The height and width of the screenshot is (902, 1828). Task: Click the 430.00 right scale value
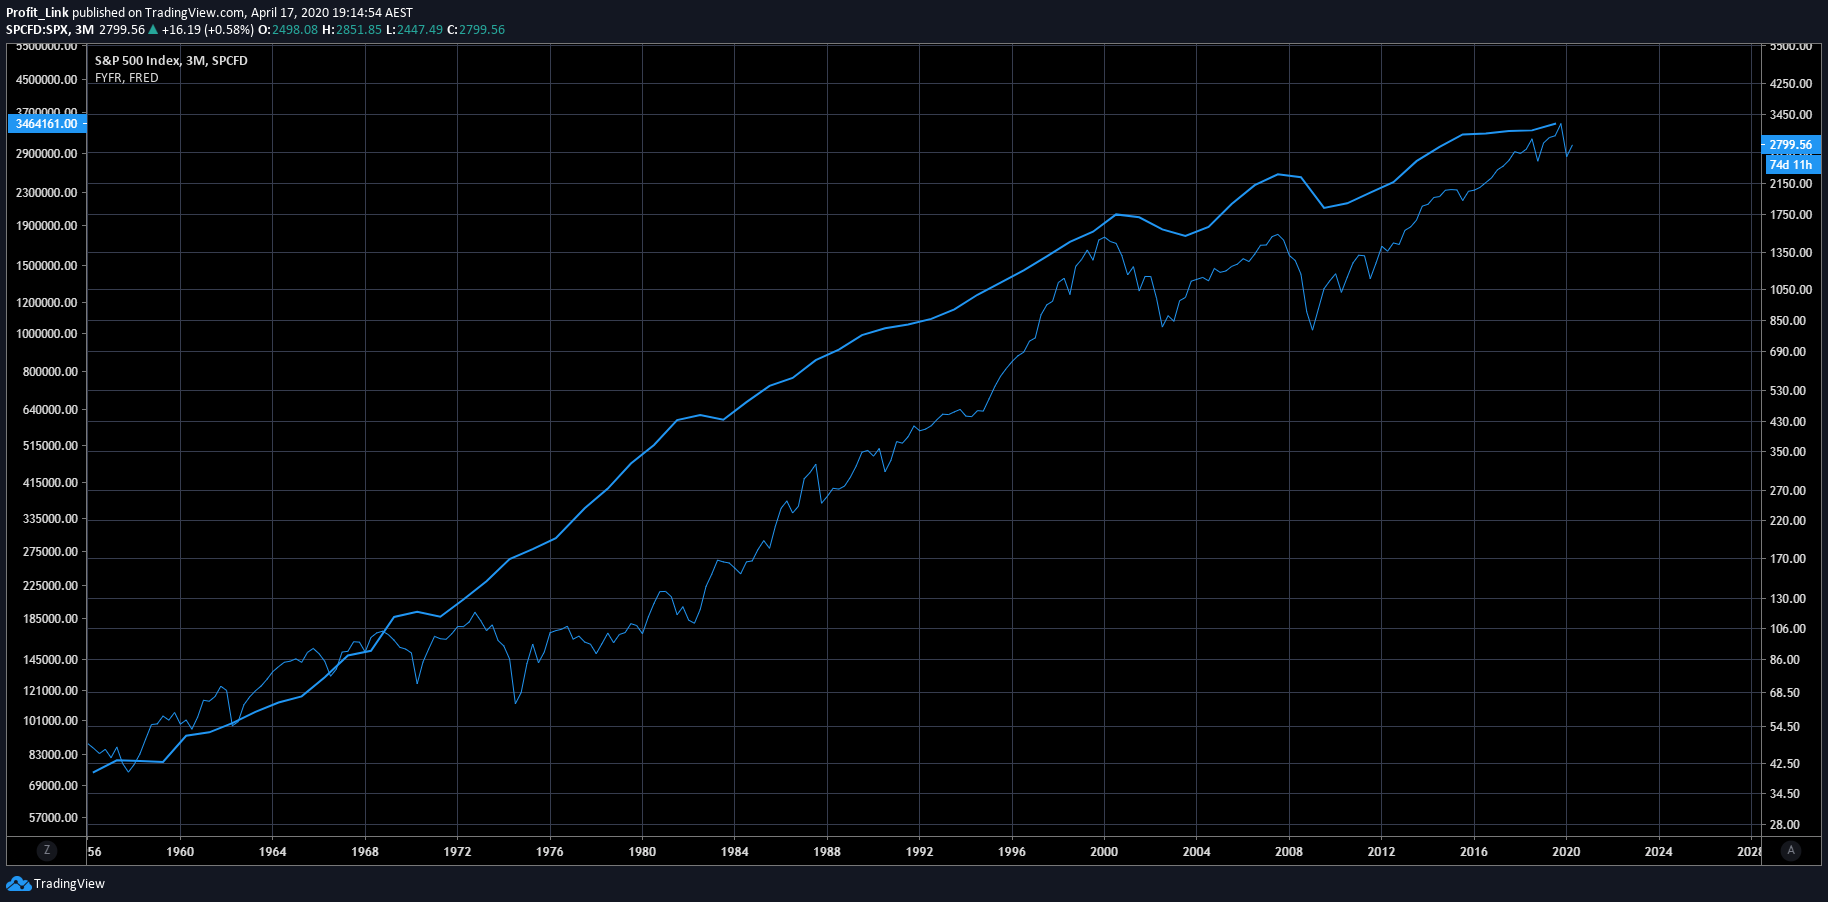pos(1788,422)
